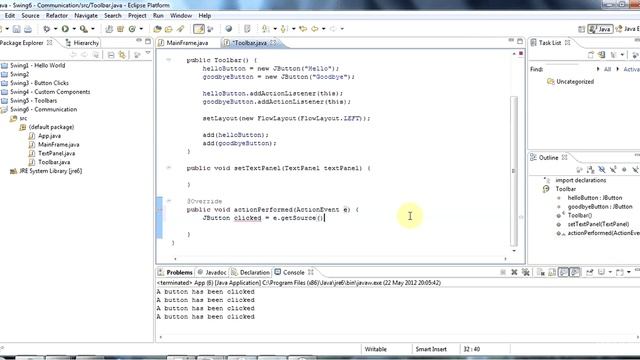Viewport: 640px width, 360px height.
Task: Open the Debug button dropdown arrow
Action: pos(55,29)
